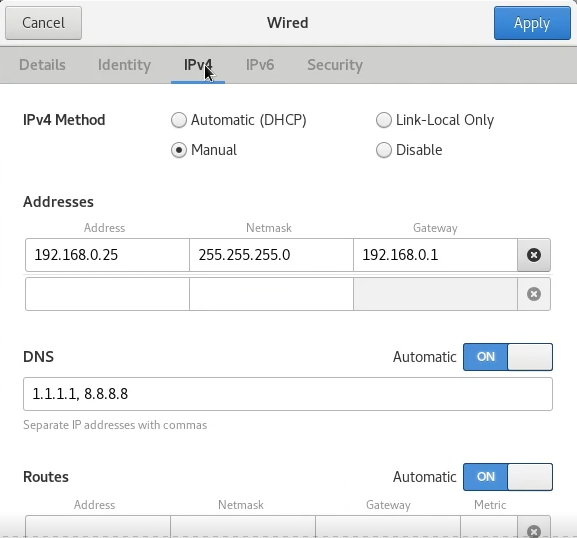Focus the 192.168.0.1 gateway field

point(435,255)
